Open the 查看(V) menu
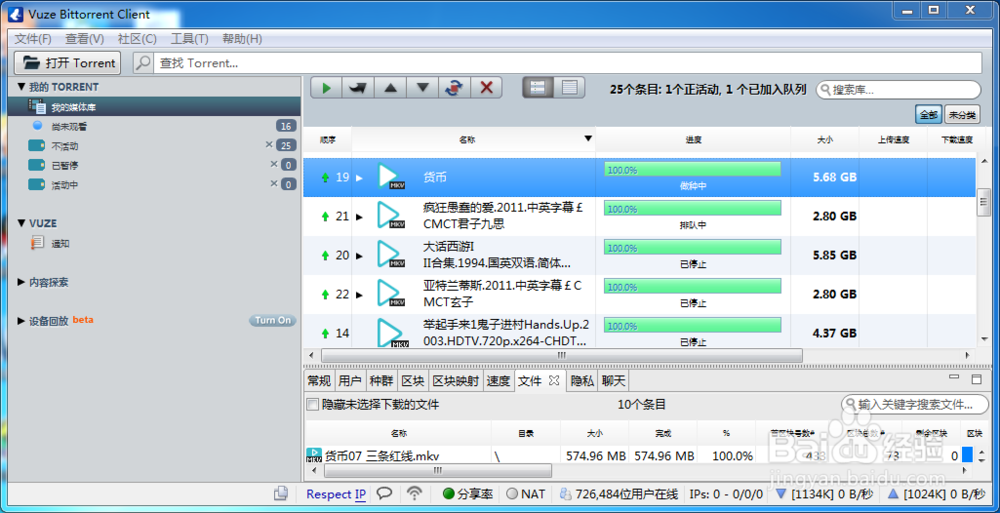The width and height of the screenshot is (1000, 513). 85,38
